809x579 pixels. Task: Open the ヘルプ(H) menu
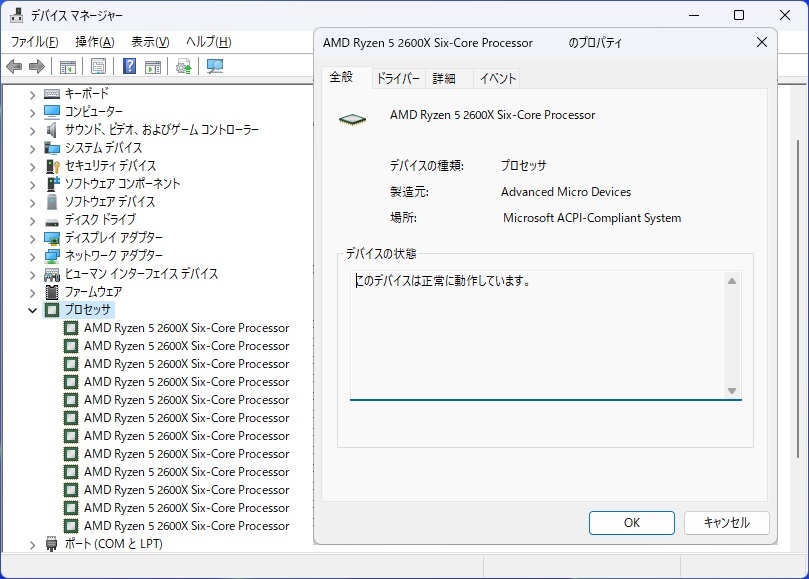point(208,42)
